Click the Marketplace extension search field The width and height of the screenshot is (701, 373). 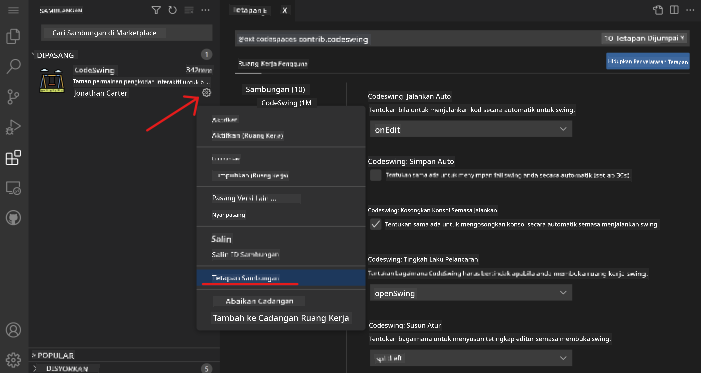coord(127,33)
